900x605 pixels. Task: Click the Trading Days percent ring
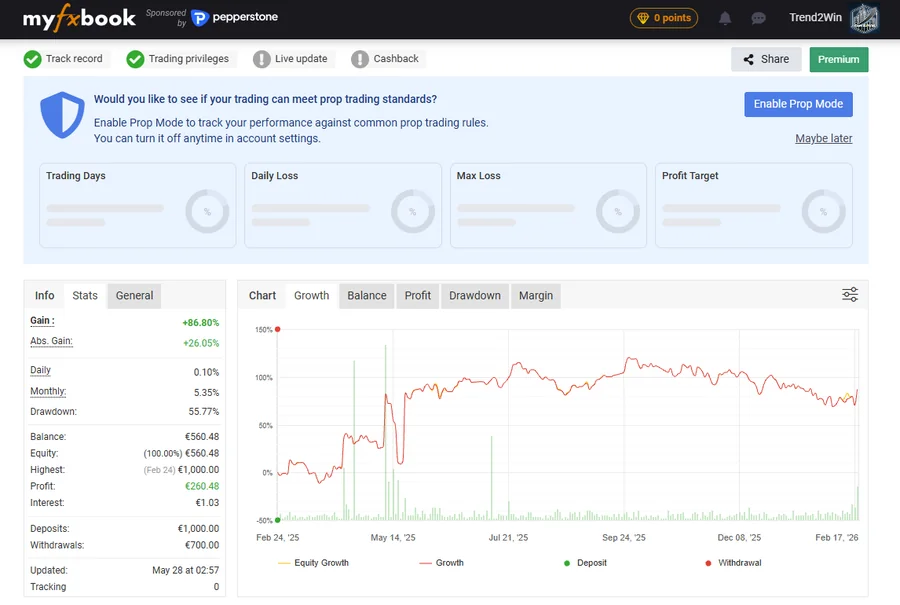coord(207,211)
